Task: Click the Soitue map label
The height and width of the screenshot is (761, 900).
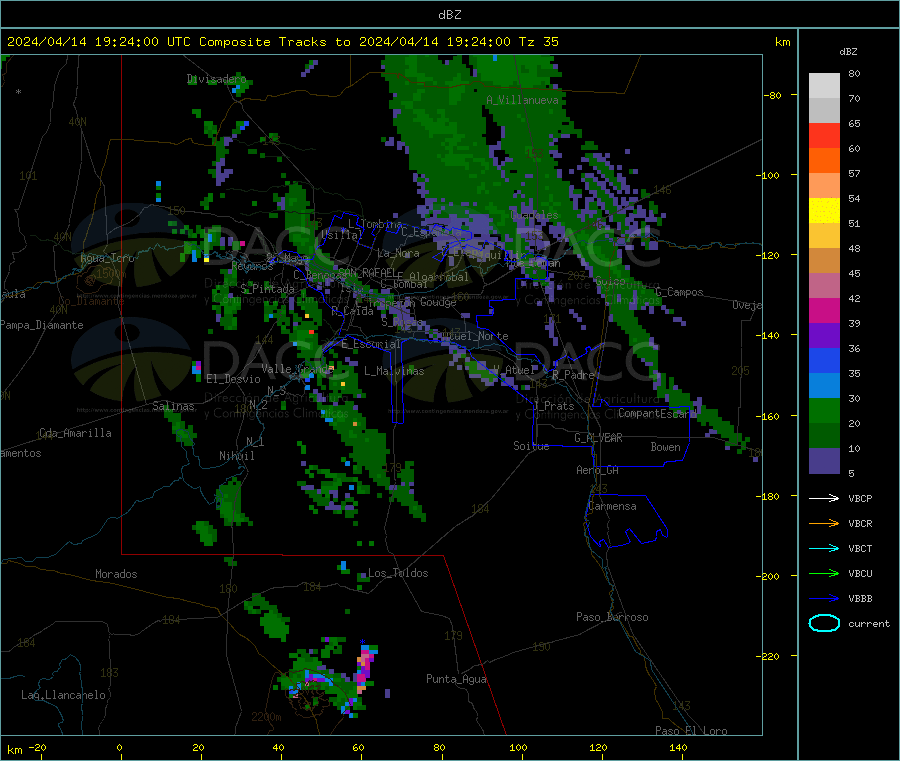Action: (x=531, y=446)
